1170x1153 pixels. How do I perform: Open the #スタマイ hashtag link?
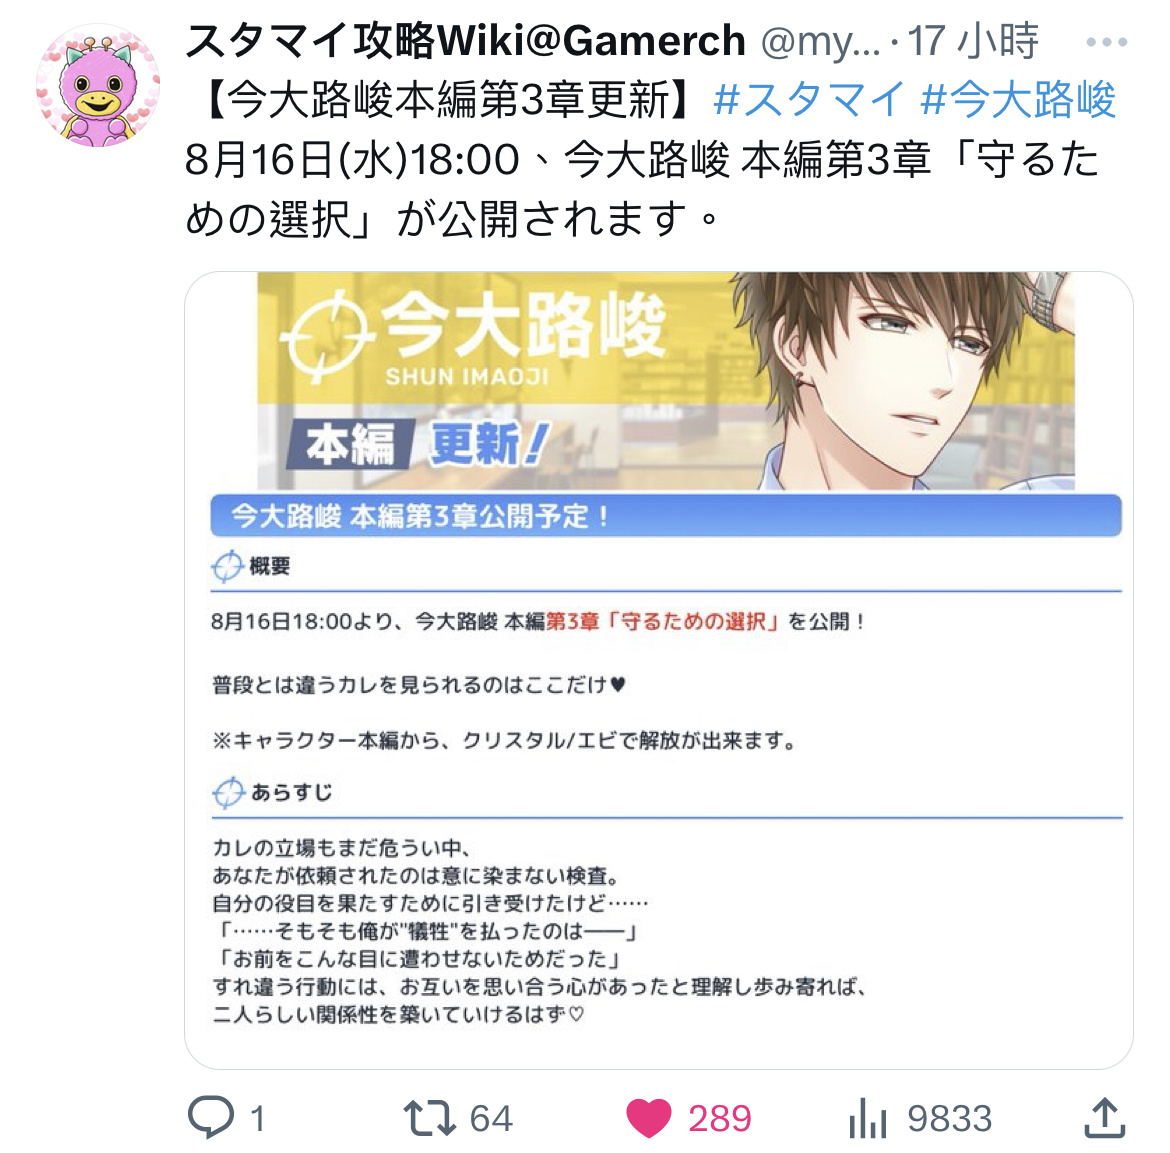[x=809, y=100]
